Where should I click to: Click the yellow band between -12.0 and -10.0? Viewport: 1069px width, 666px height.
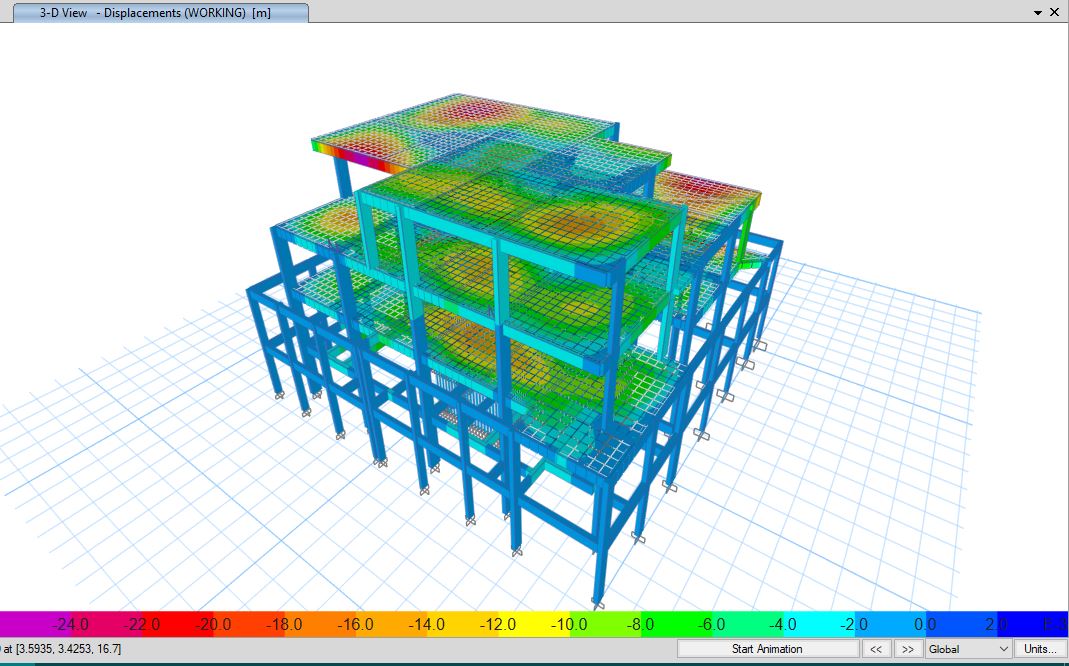[x=534, y=624]
